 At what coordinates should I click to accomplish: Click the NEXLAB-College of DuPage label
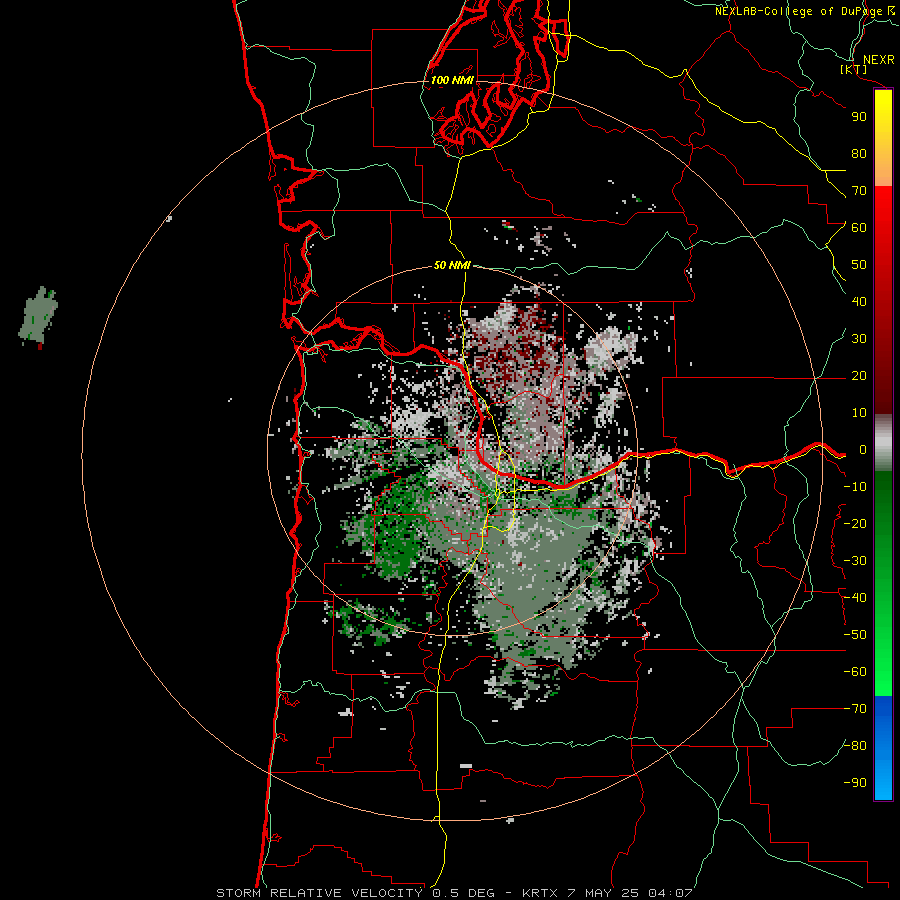tap(799, 11)
